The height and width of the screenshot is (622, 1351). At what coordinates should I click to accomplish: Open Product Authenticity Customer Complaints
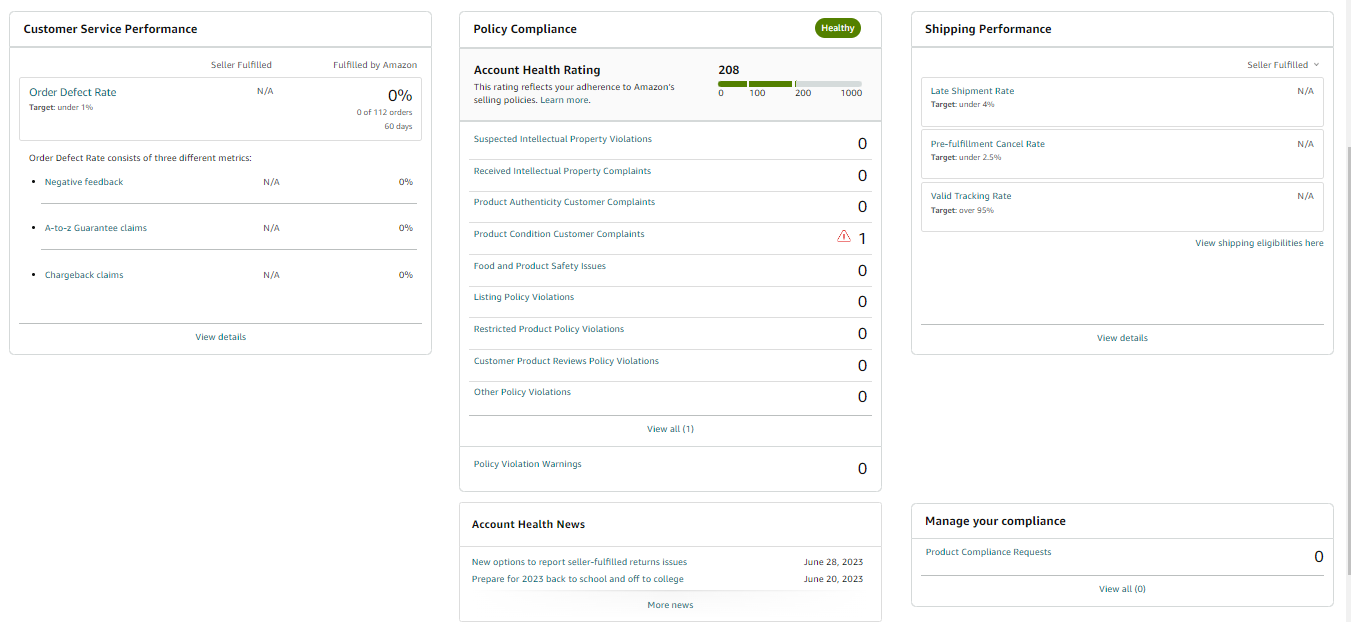pyautogui.click(x=564, y=202)
